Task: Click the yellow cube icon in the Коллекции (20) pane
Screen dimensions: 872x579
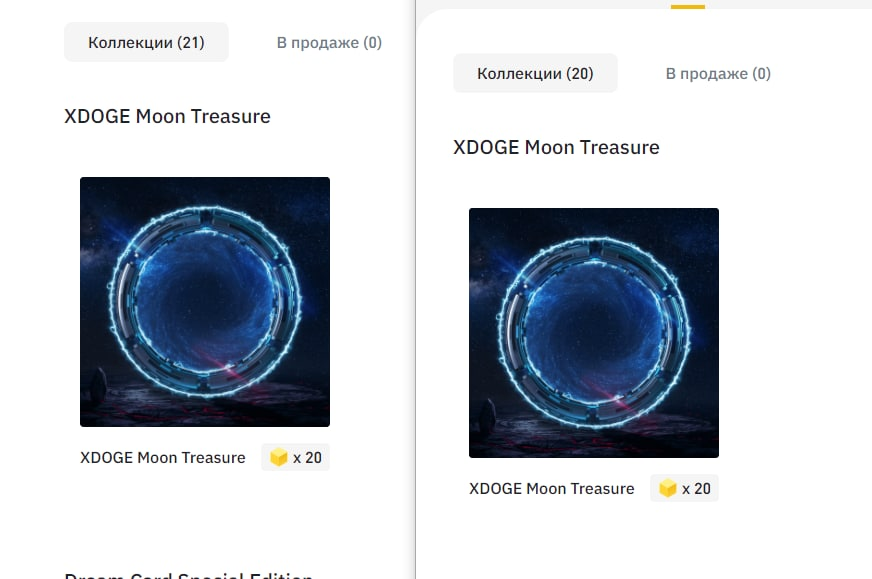Action: click(x=667, y=488)
